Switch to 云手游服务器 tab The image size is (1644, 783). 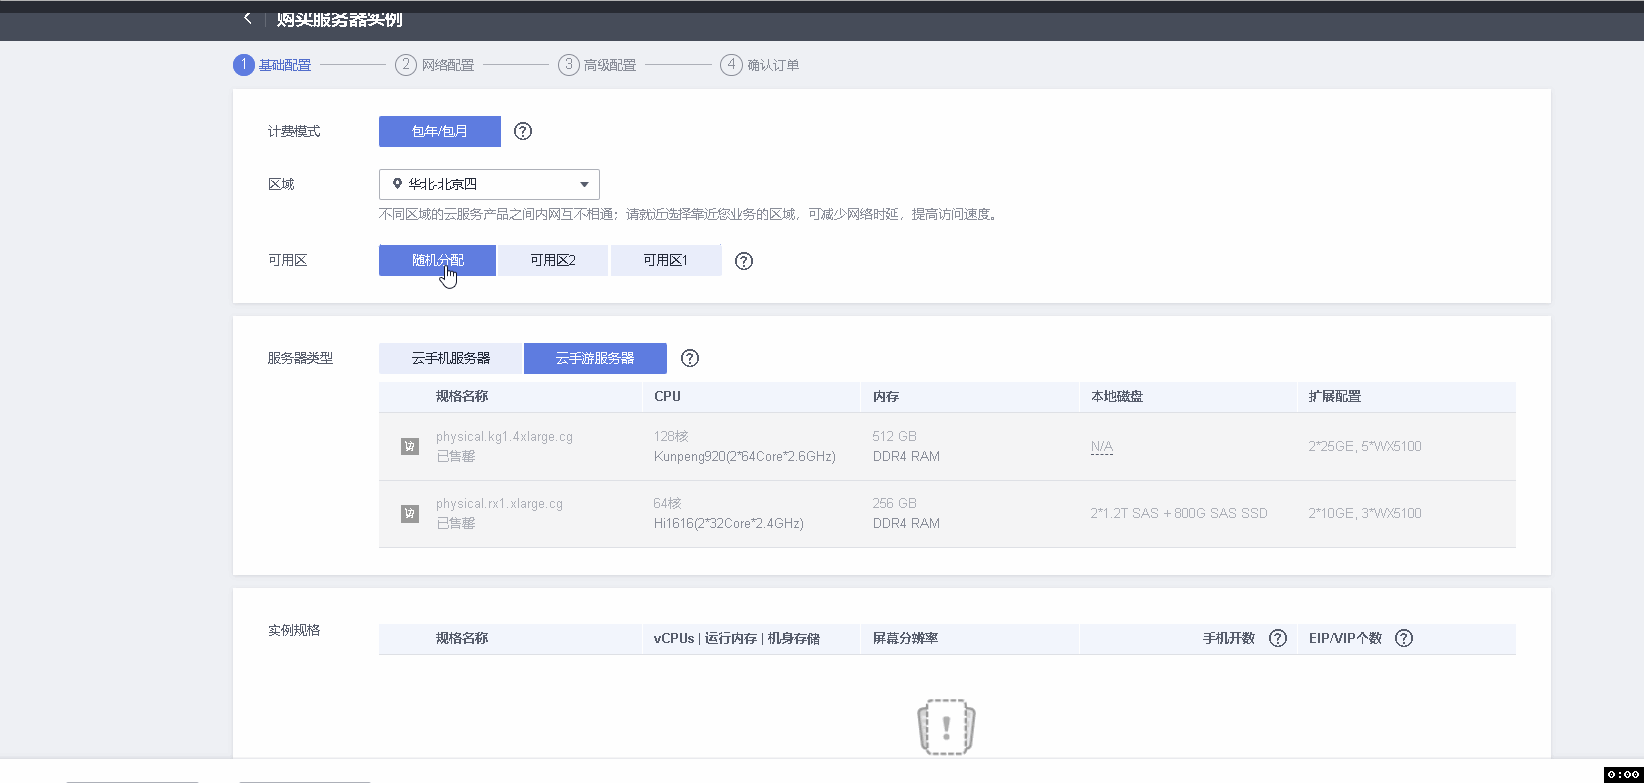[595, 358]
